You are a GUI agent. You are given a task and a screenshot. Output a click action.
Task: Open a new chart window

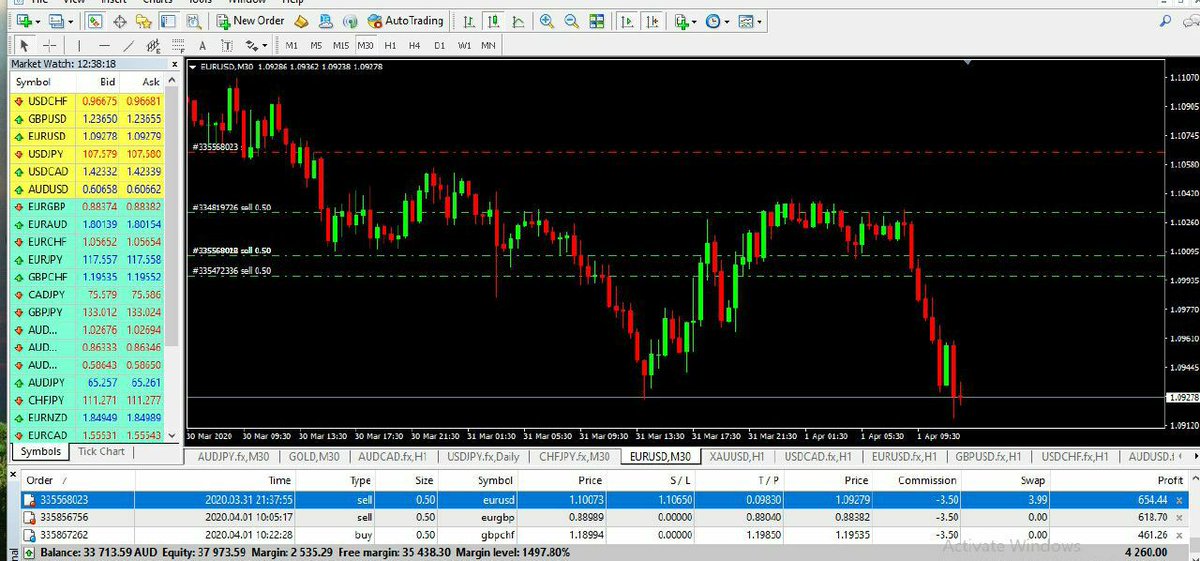pos(22,21)
